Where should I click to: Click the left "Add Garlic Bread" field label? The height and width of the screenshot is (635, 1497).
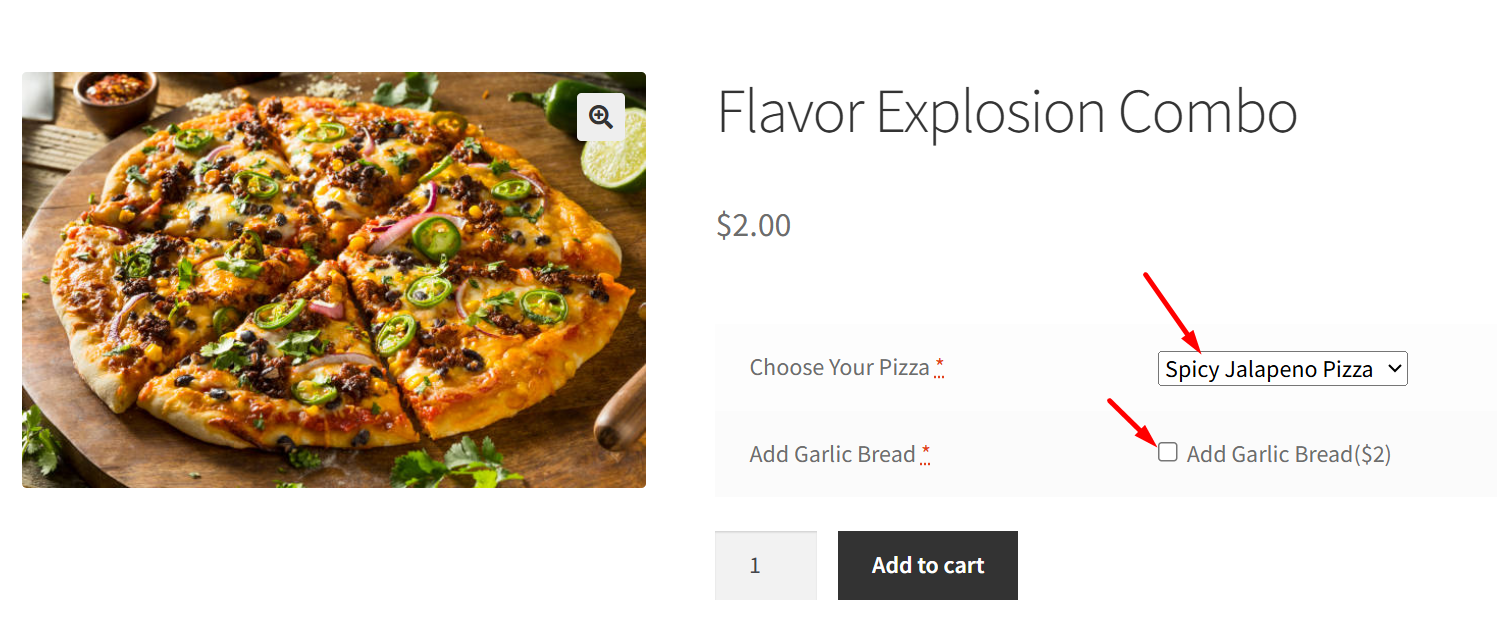(832, 454)
